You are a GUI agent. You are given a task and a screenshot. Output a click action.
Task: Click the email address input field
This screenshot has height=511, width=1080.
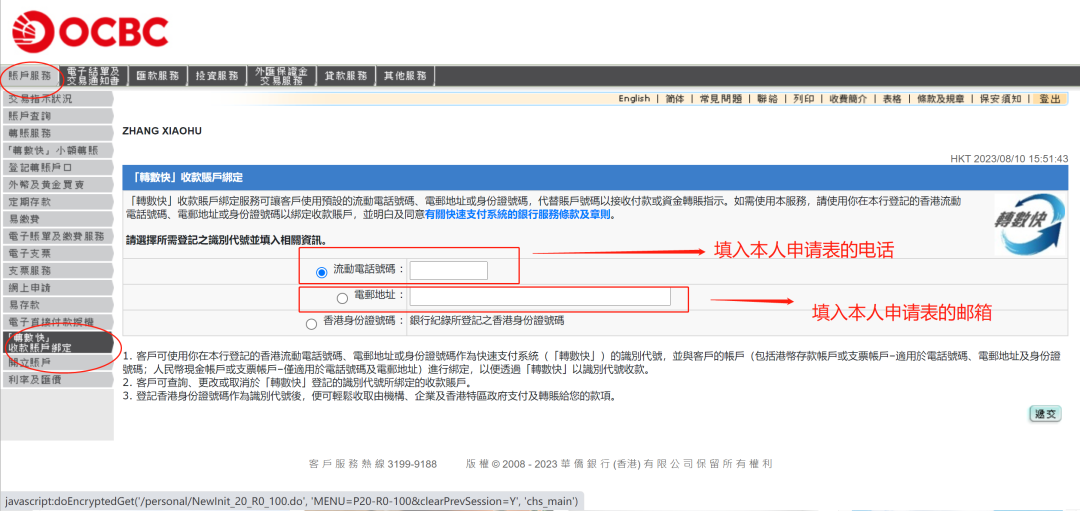pos(540,296)
